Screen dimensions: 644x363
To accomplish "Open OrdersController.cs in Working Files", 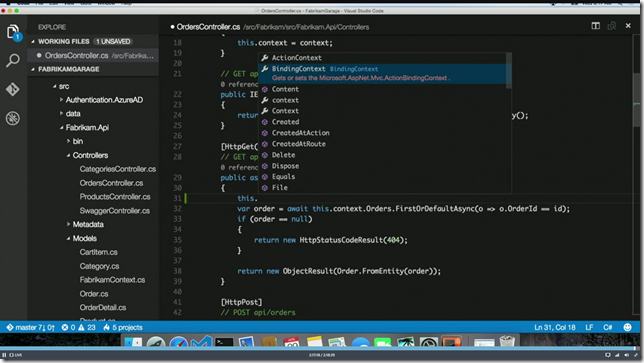I will tap(93, 55).
